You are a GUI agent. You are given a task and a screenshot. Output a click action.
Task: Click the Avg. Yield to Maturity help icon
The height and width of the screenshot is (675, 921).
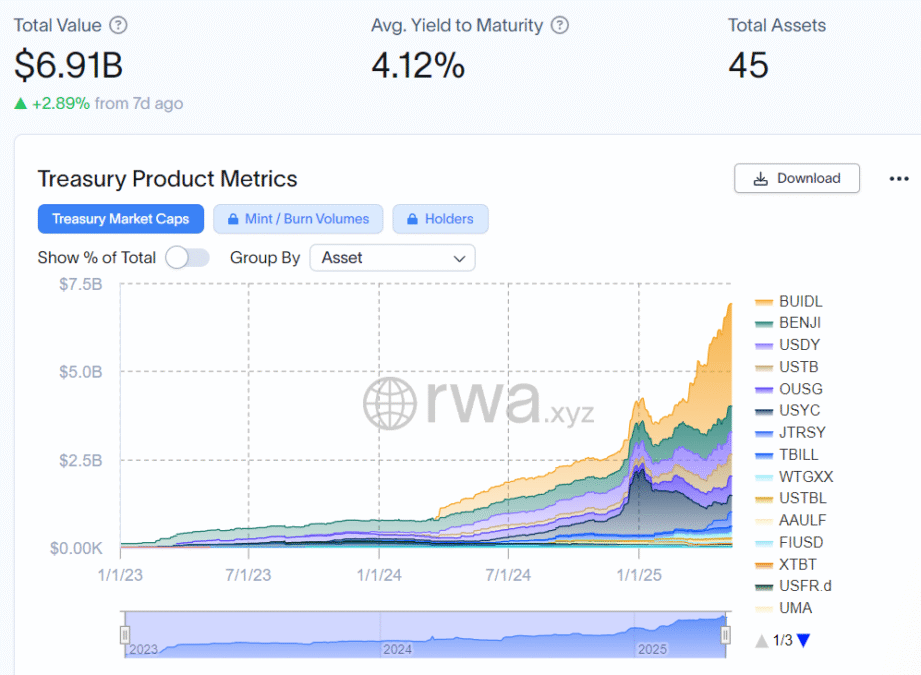pyautogui.click(x=560, y=25)
